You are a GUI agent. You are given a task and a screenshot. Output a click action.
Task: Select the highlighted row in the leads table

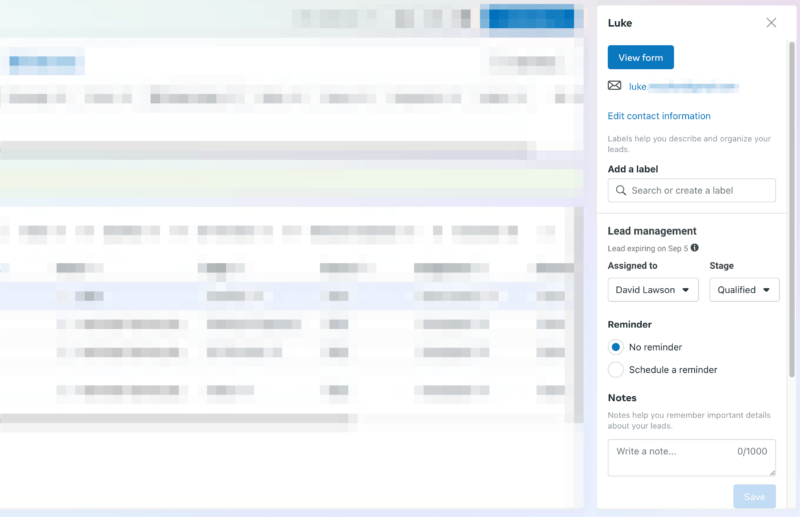pyautogui.click(x=290, y=296)
